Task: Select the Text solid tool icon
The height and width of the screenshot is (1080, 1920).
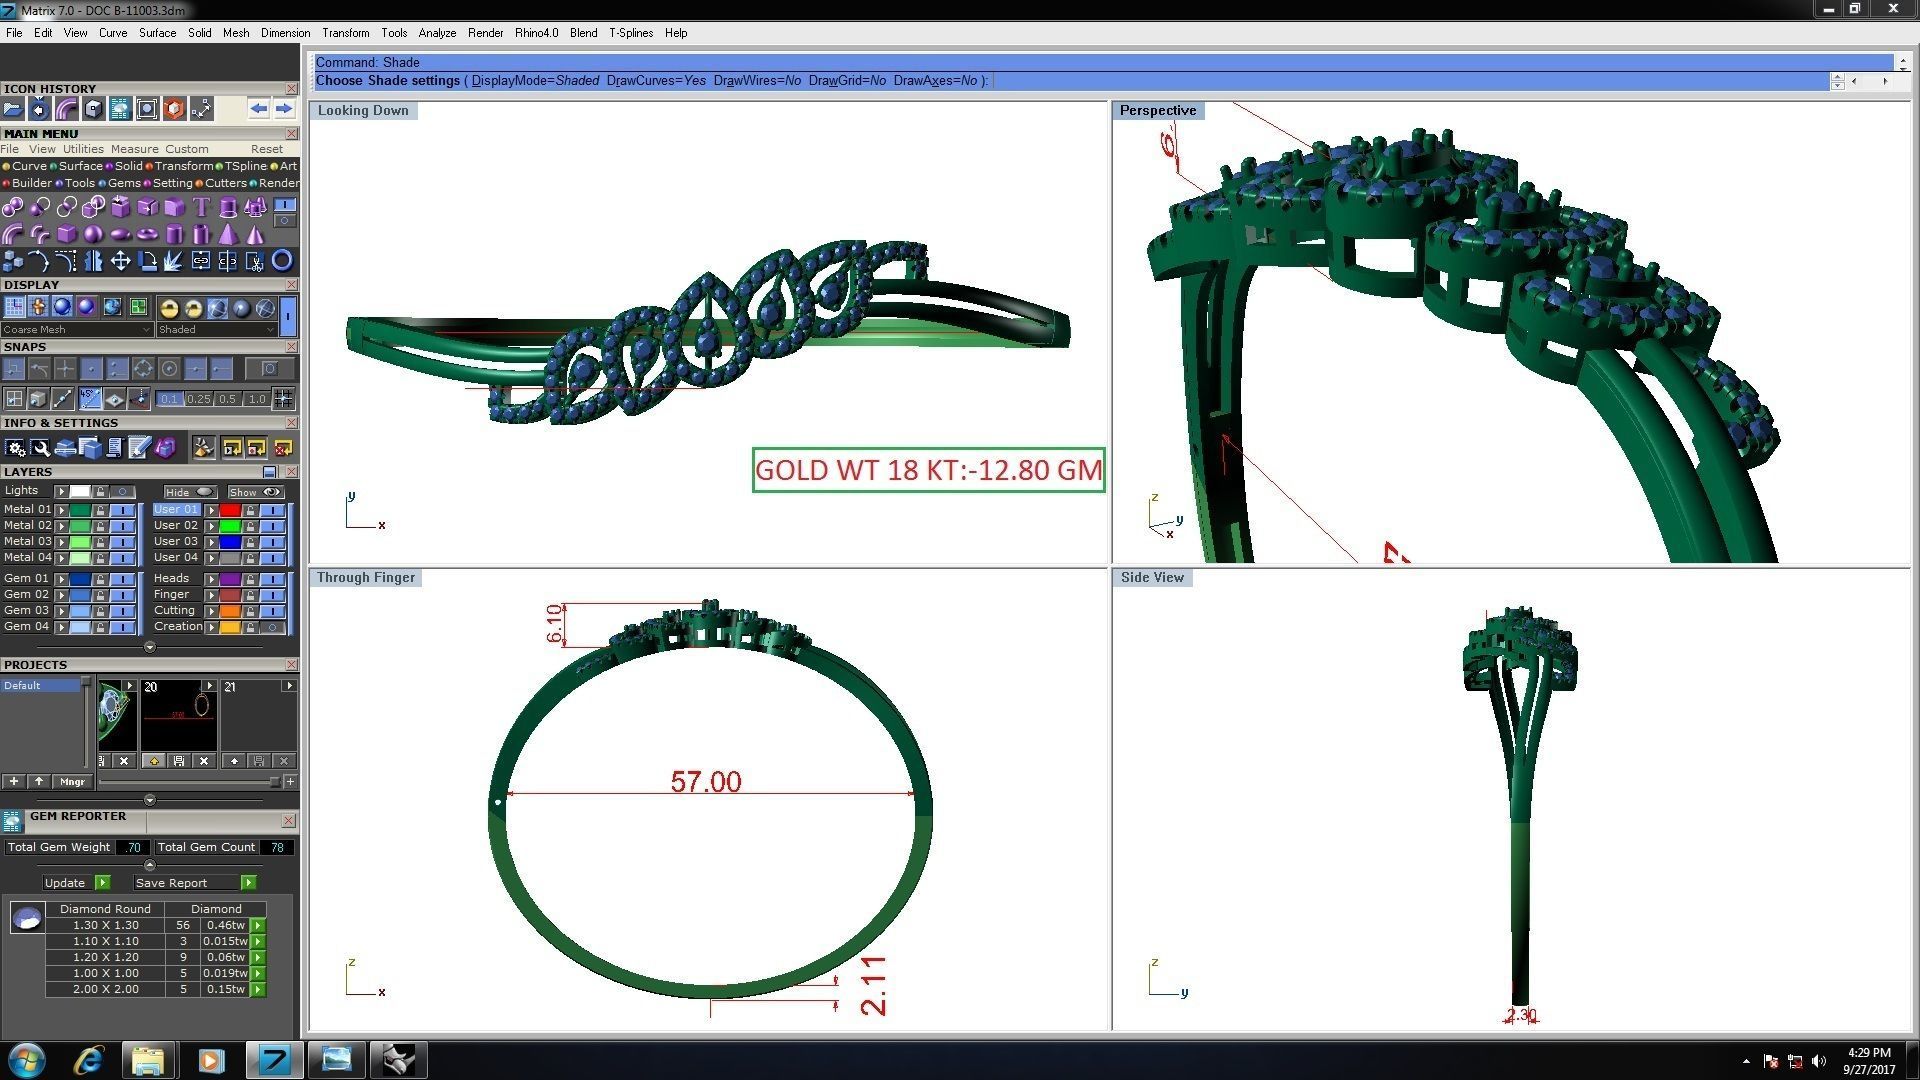Action: click(201, 207)
